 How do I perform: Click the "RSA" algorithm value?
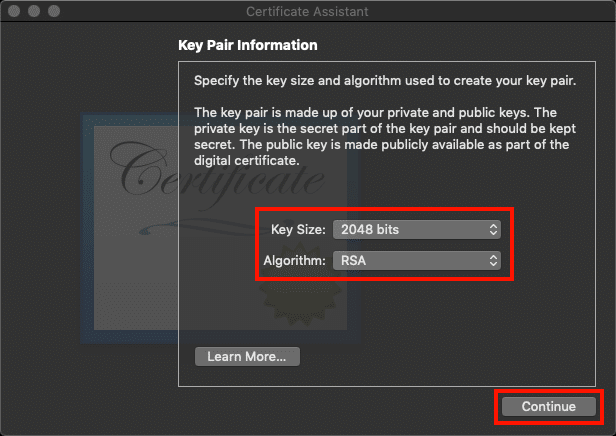pos(353,260)
